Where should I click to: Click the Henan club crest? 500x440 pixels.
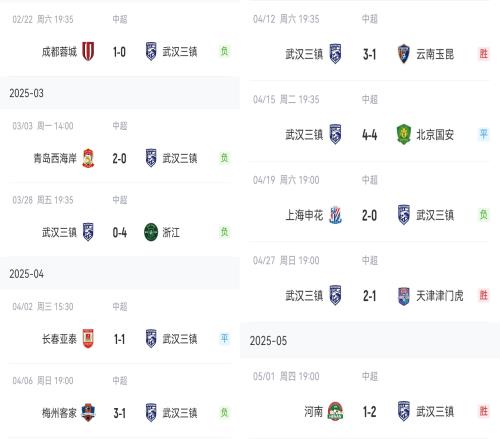coord(335,411)
